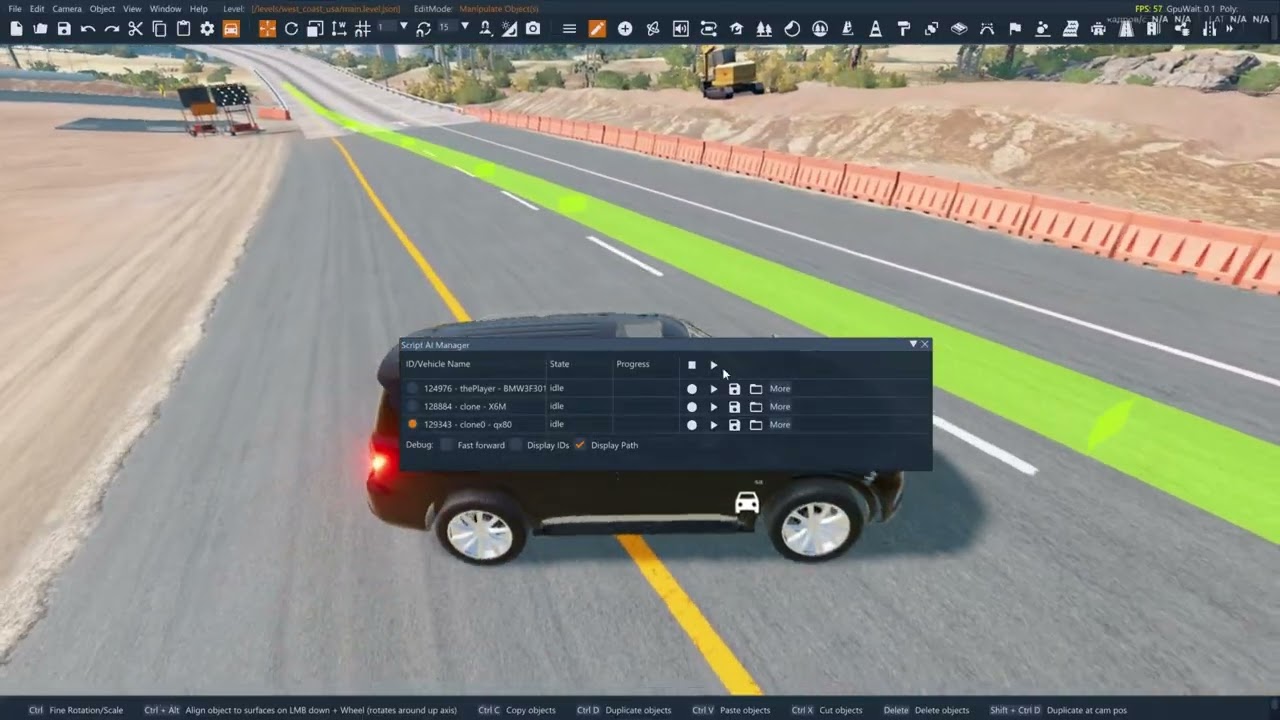Open the Camera menu

[x=67, y=9]
